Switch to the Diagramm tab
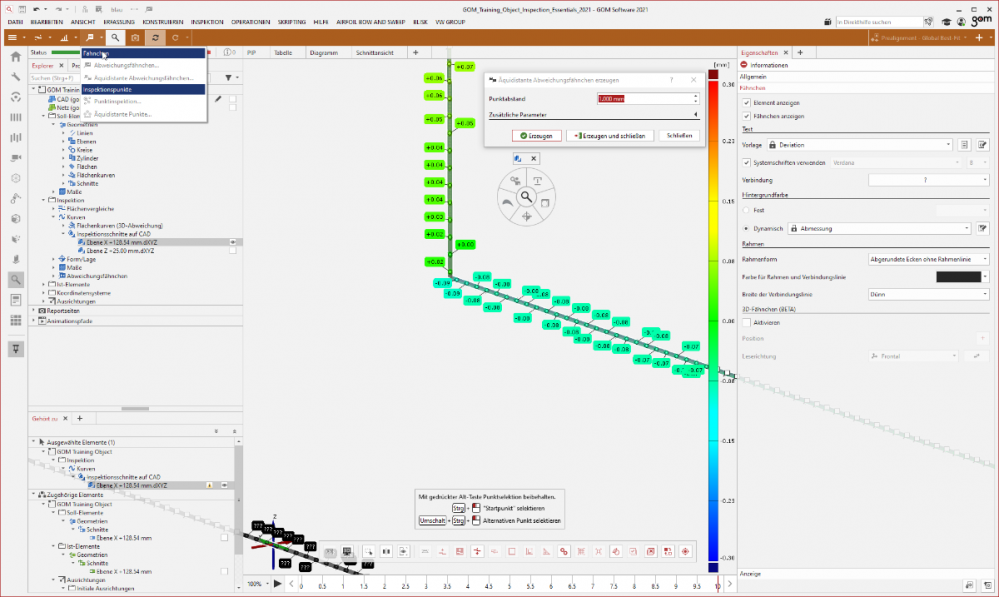 324,53
